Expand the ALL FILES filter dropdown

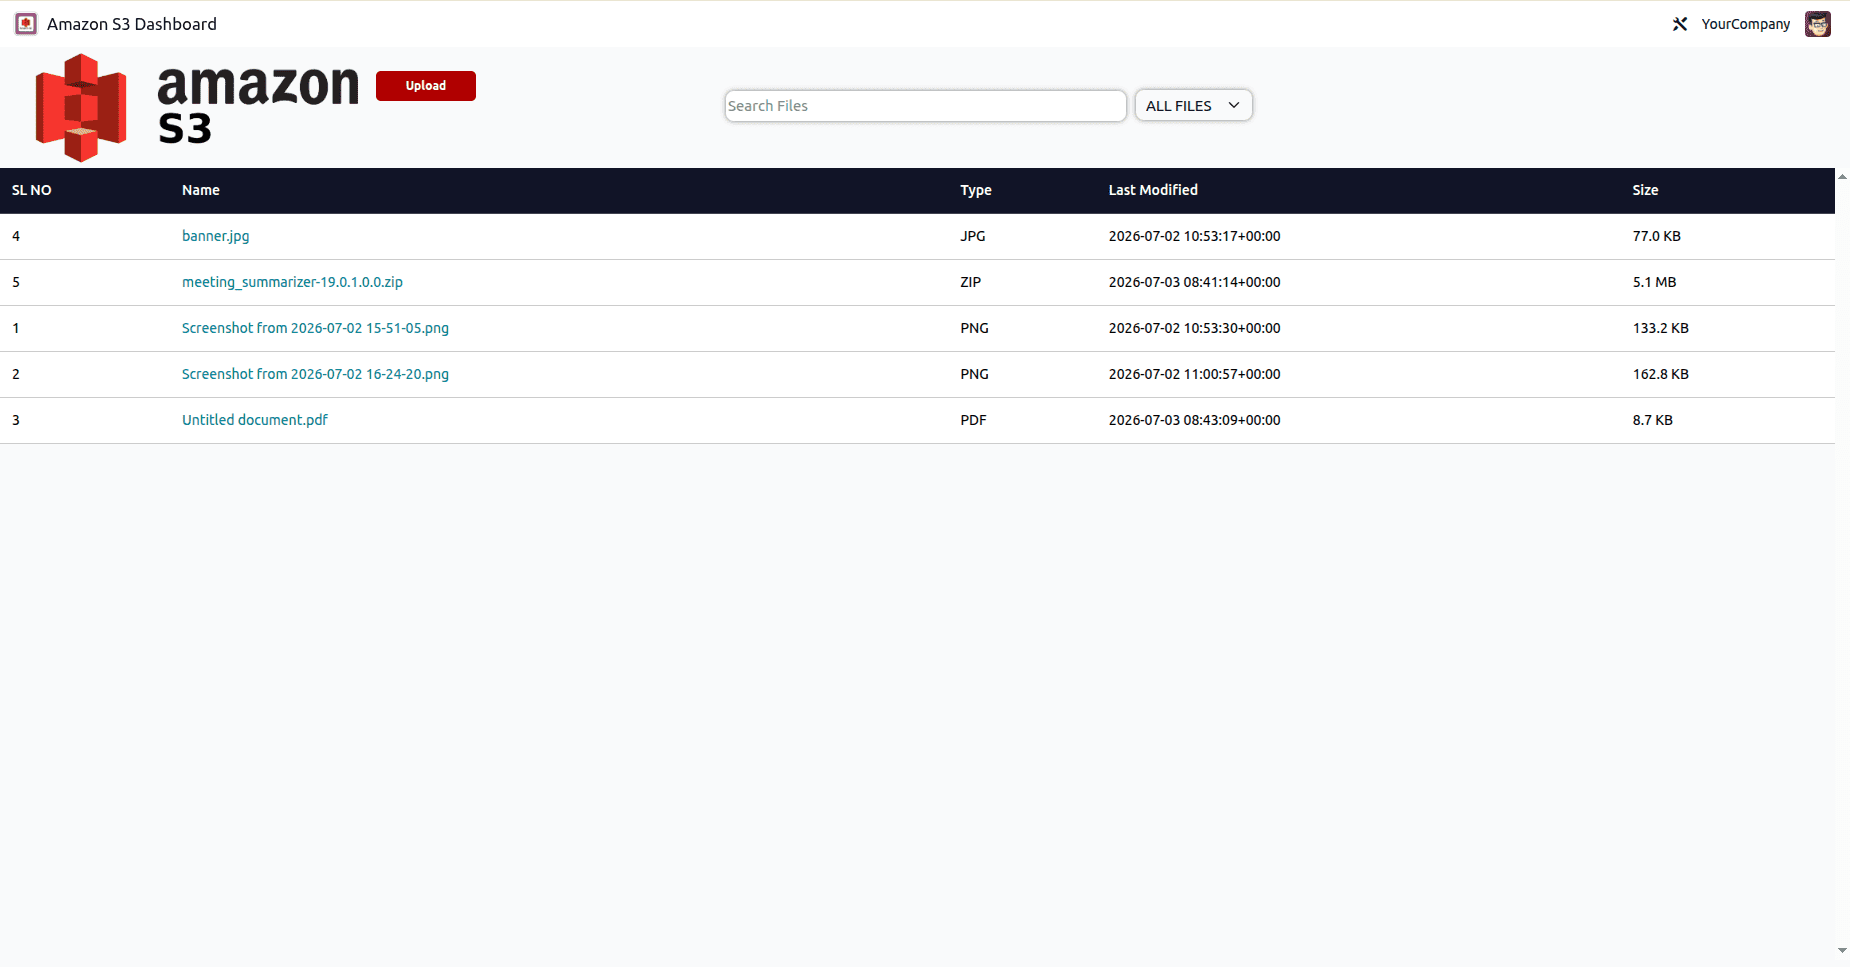(1193, 105)
